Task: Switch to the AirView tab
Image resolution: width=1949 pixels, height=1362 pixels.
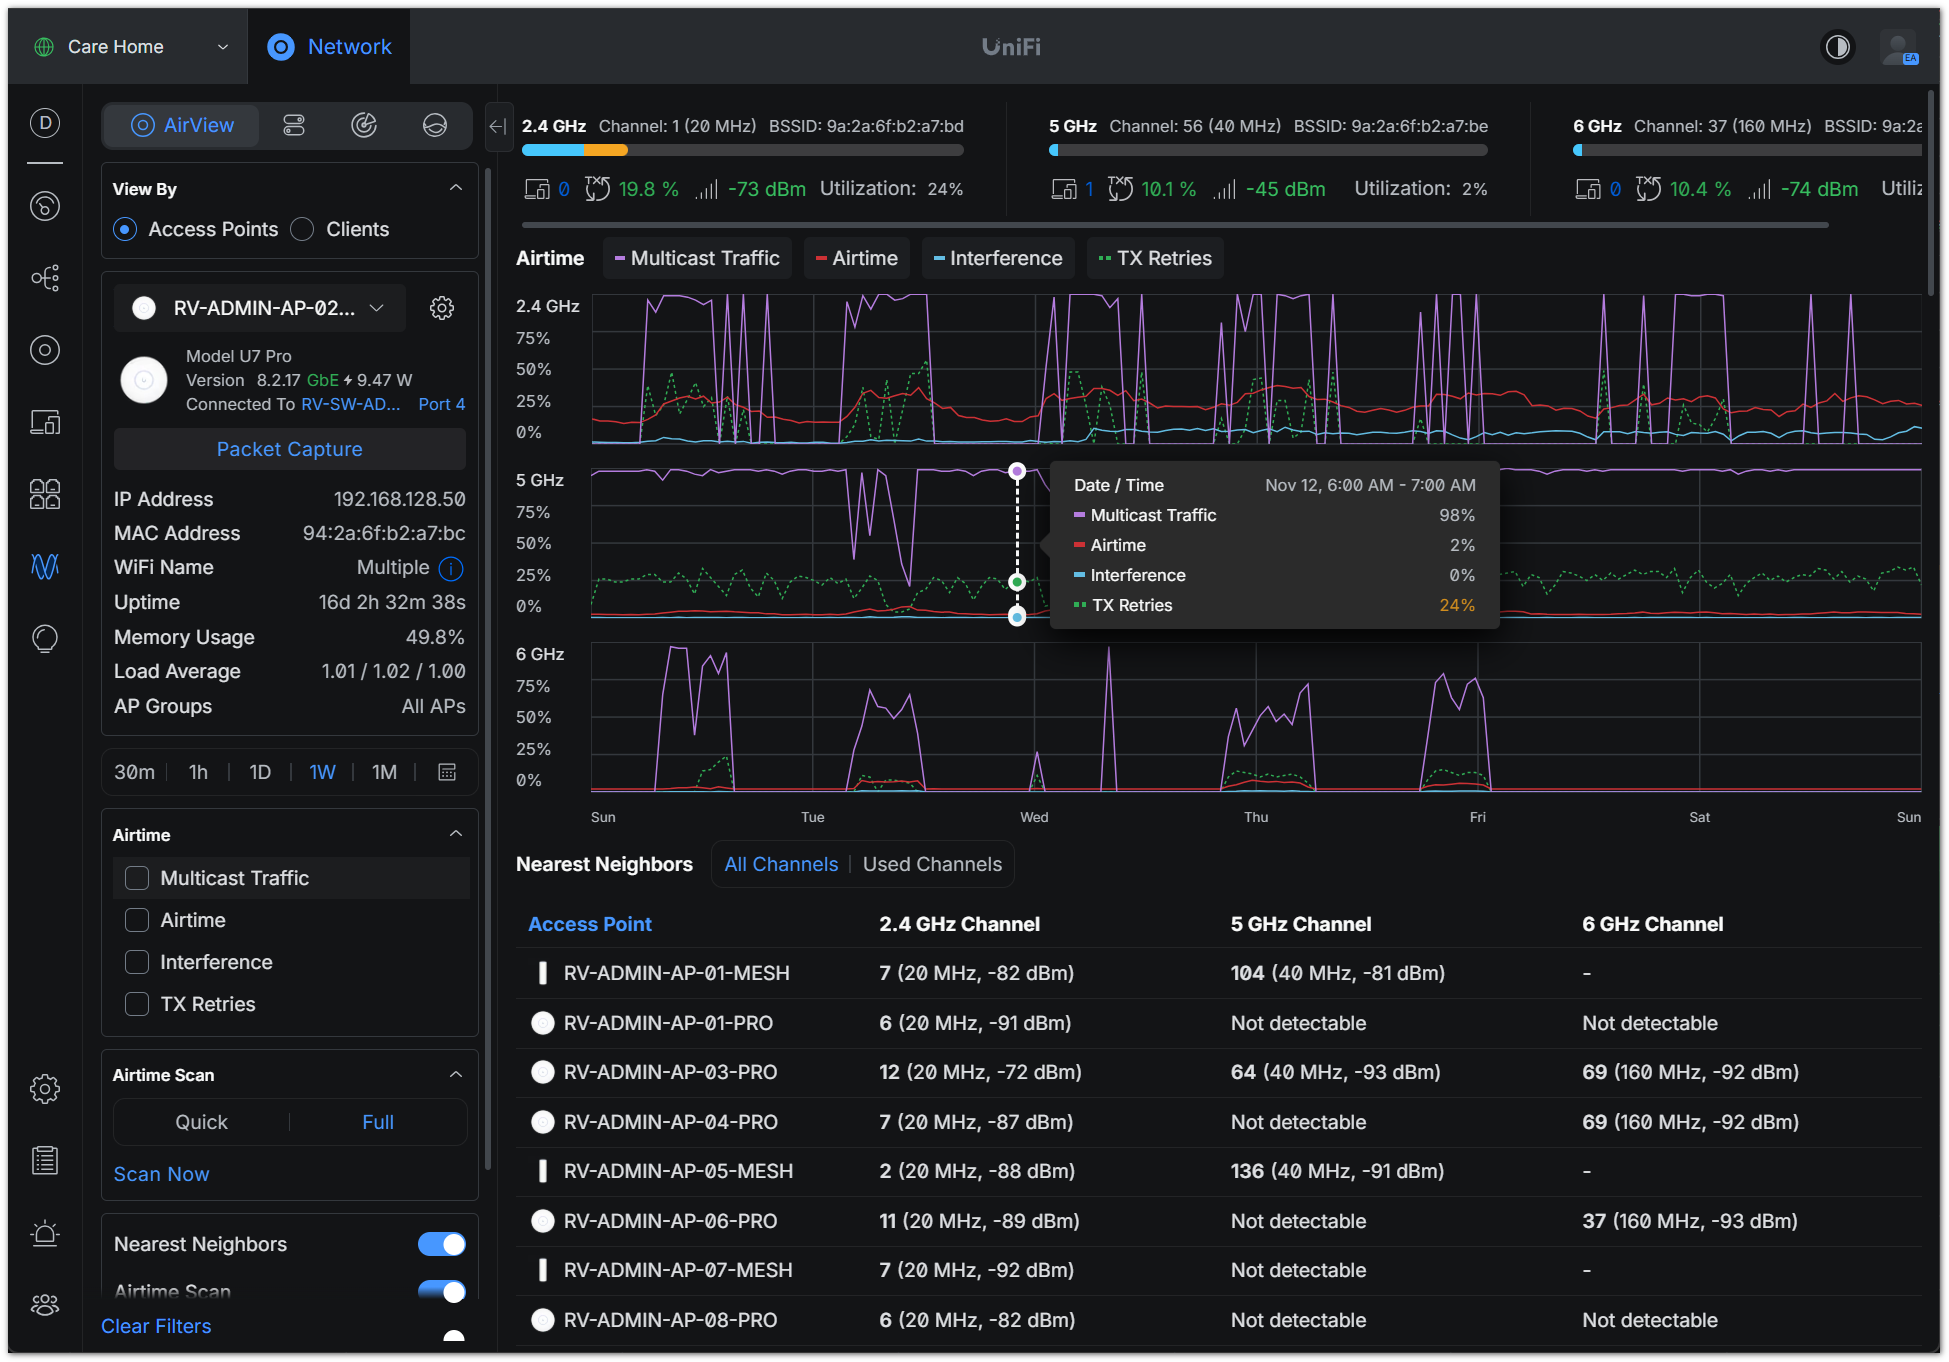Action: click(x=182, y=125)
